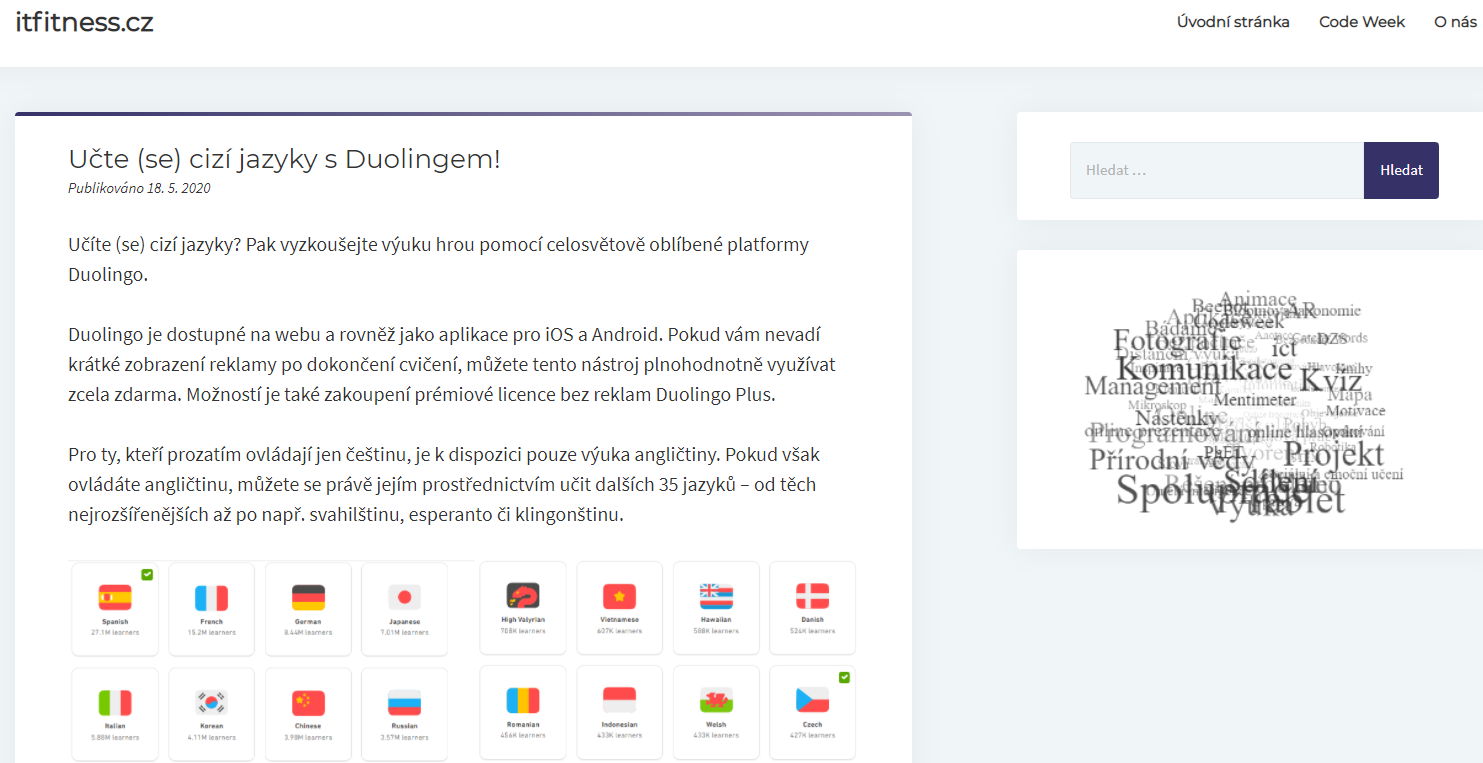Click the Korean flag icon

pos(211,703)
